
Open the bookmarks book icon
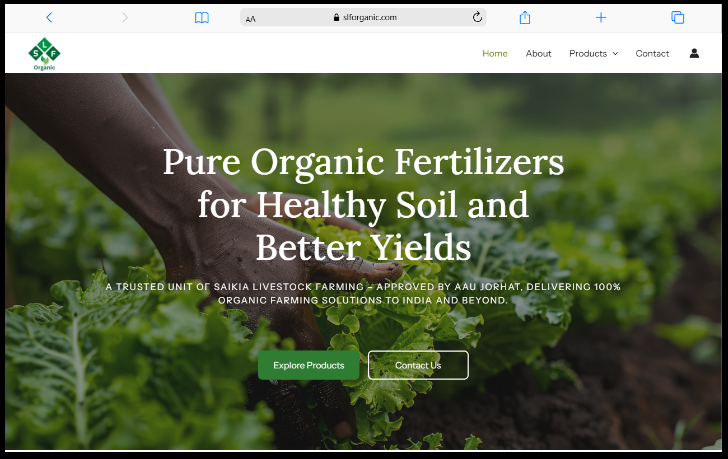[x=201, y=17]
